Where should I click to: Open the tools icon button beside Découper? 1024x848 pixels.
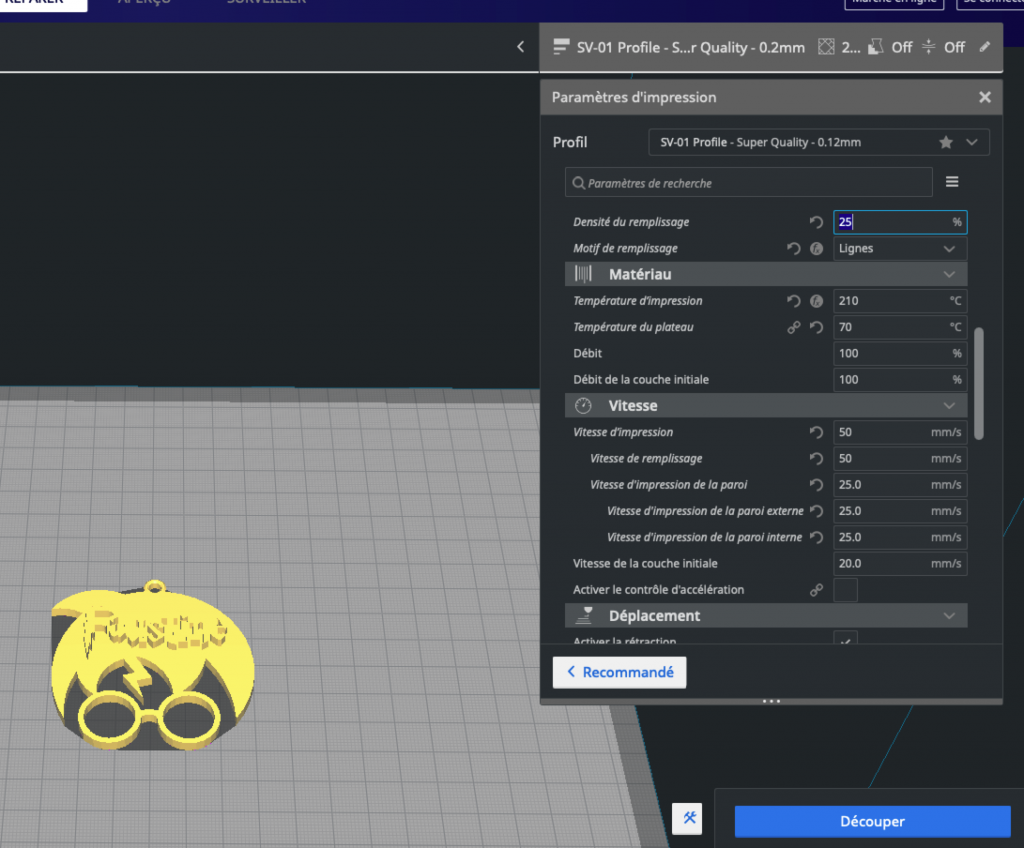pos(689,818)
